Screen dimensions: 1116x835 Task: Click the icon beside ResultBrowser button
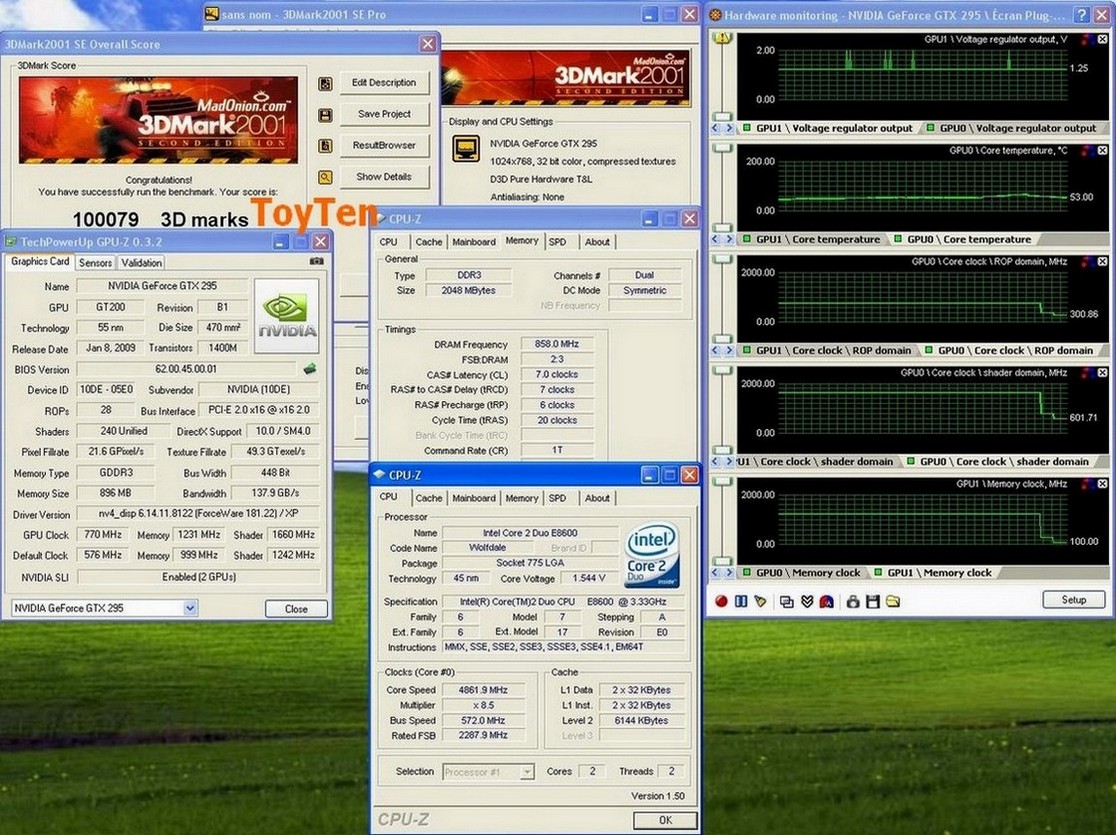coord(325,146)
